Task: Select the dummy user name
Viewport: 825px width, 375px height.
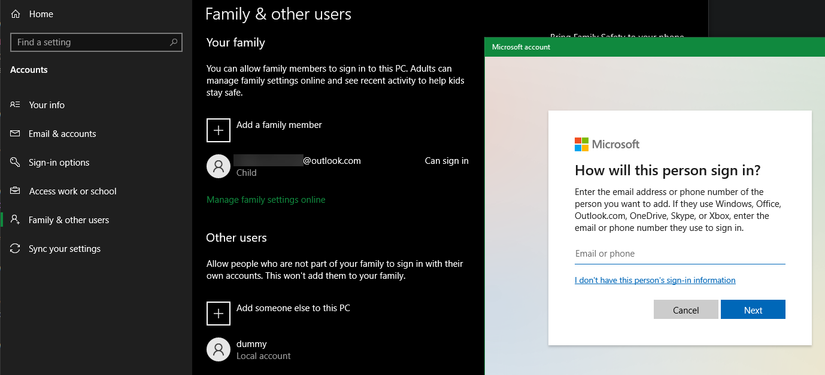Action: coord(251,344)
